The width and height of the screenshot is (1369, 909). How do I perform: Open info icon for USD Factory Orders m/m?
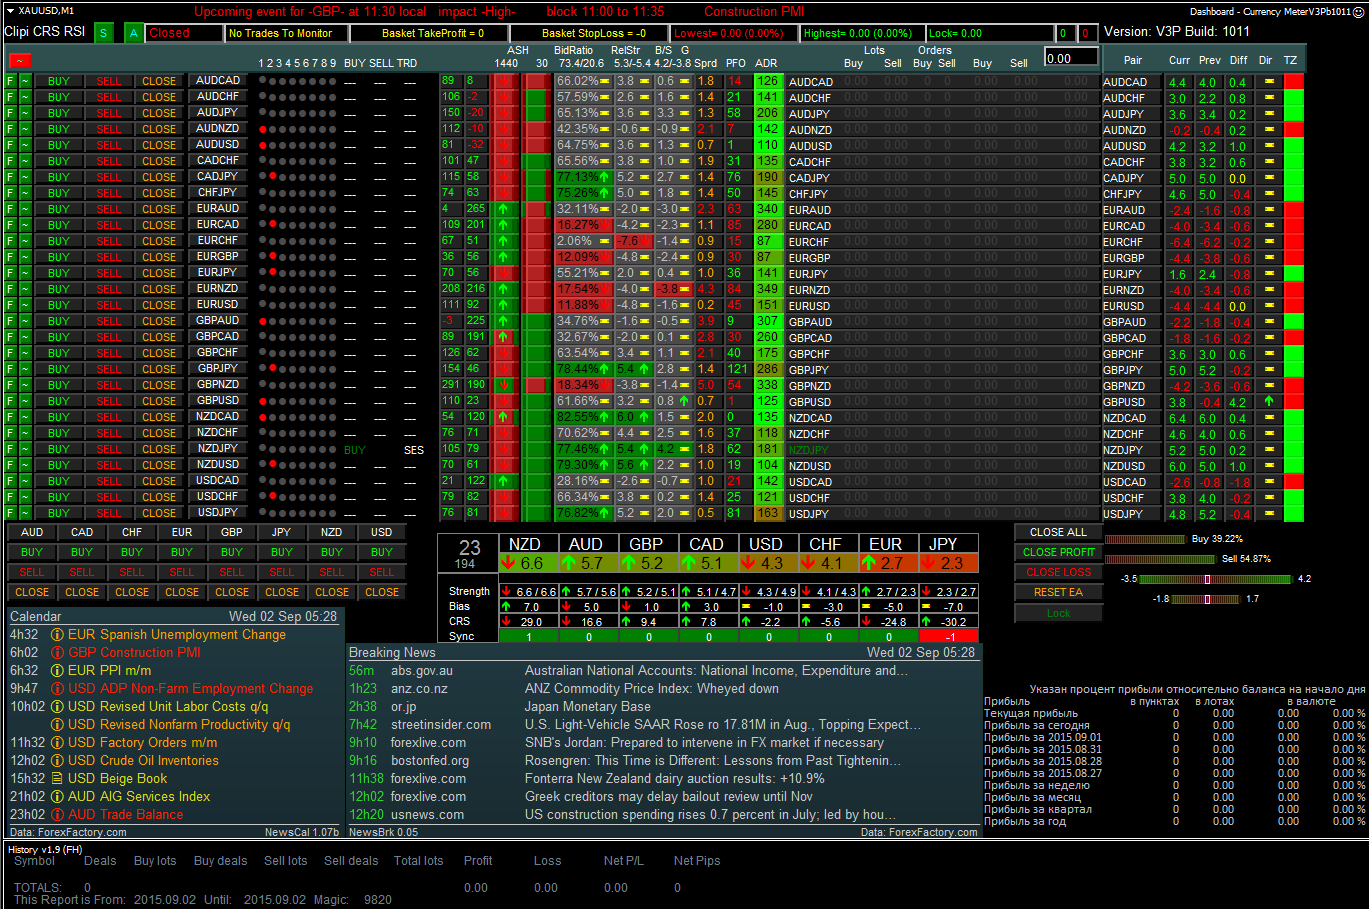[57, 743]
